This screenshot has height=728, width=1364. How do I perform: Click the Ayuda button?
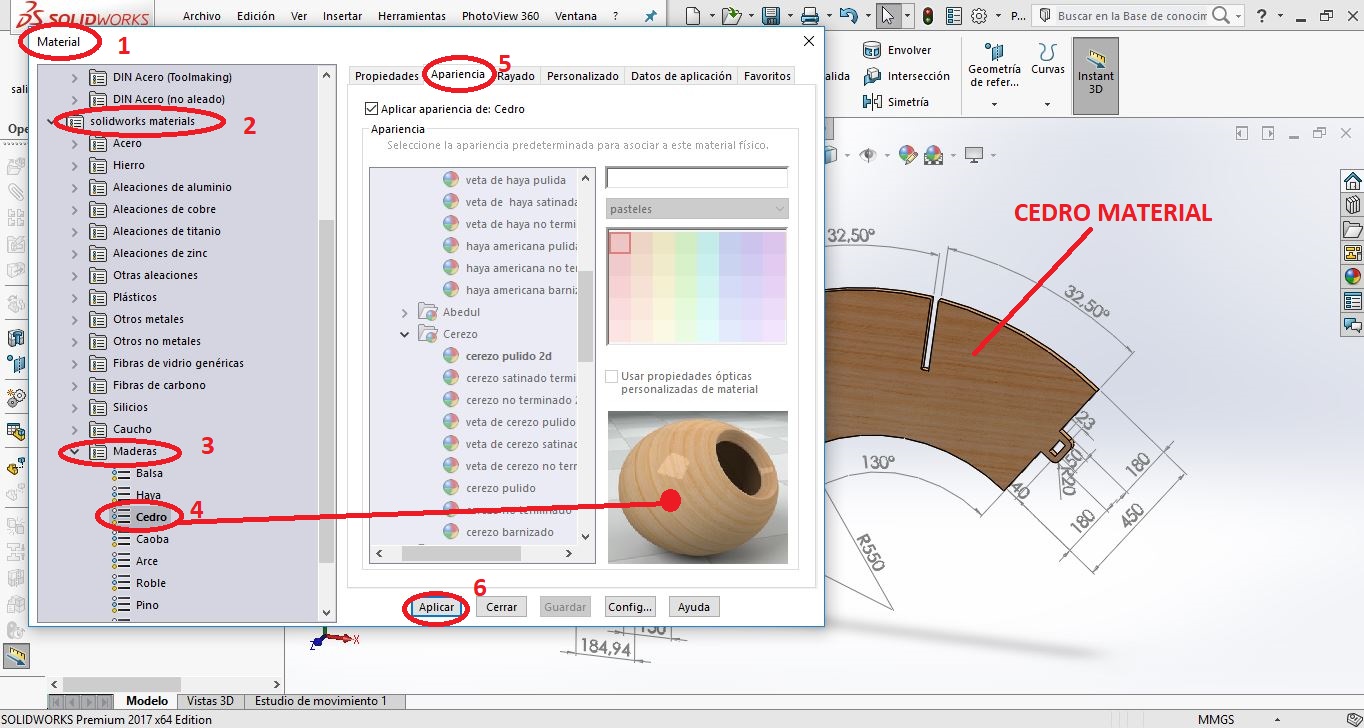[694, 607]
